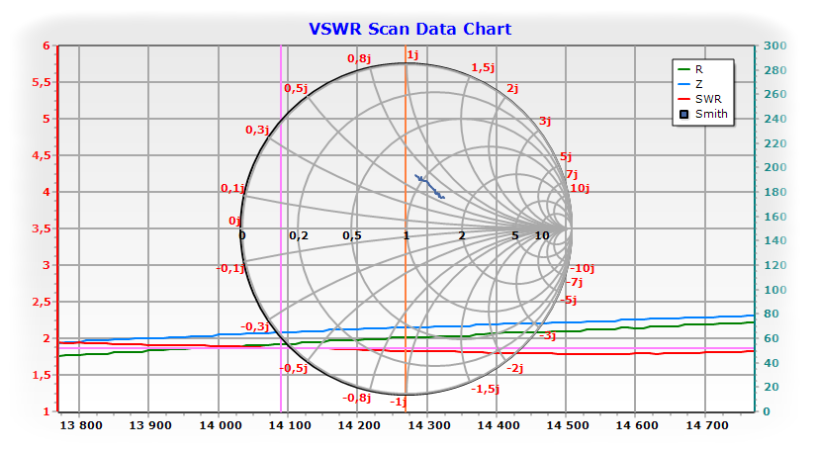Click the right axis value 120

(775, 265)
